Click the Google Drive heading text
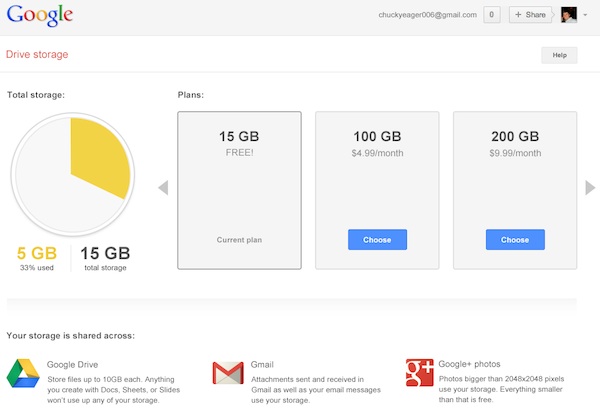This screenshot has width=600, height=408. point(72,364)
